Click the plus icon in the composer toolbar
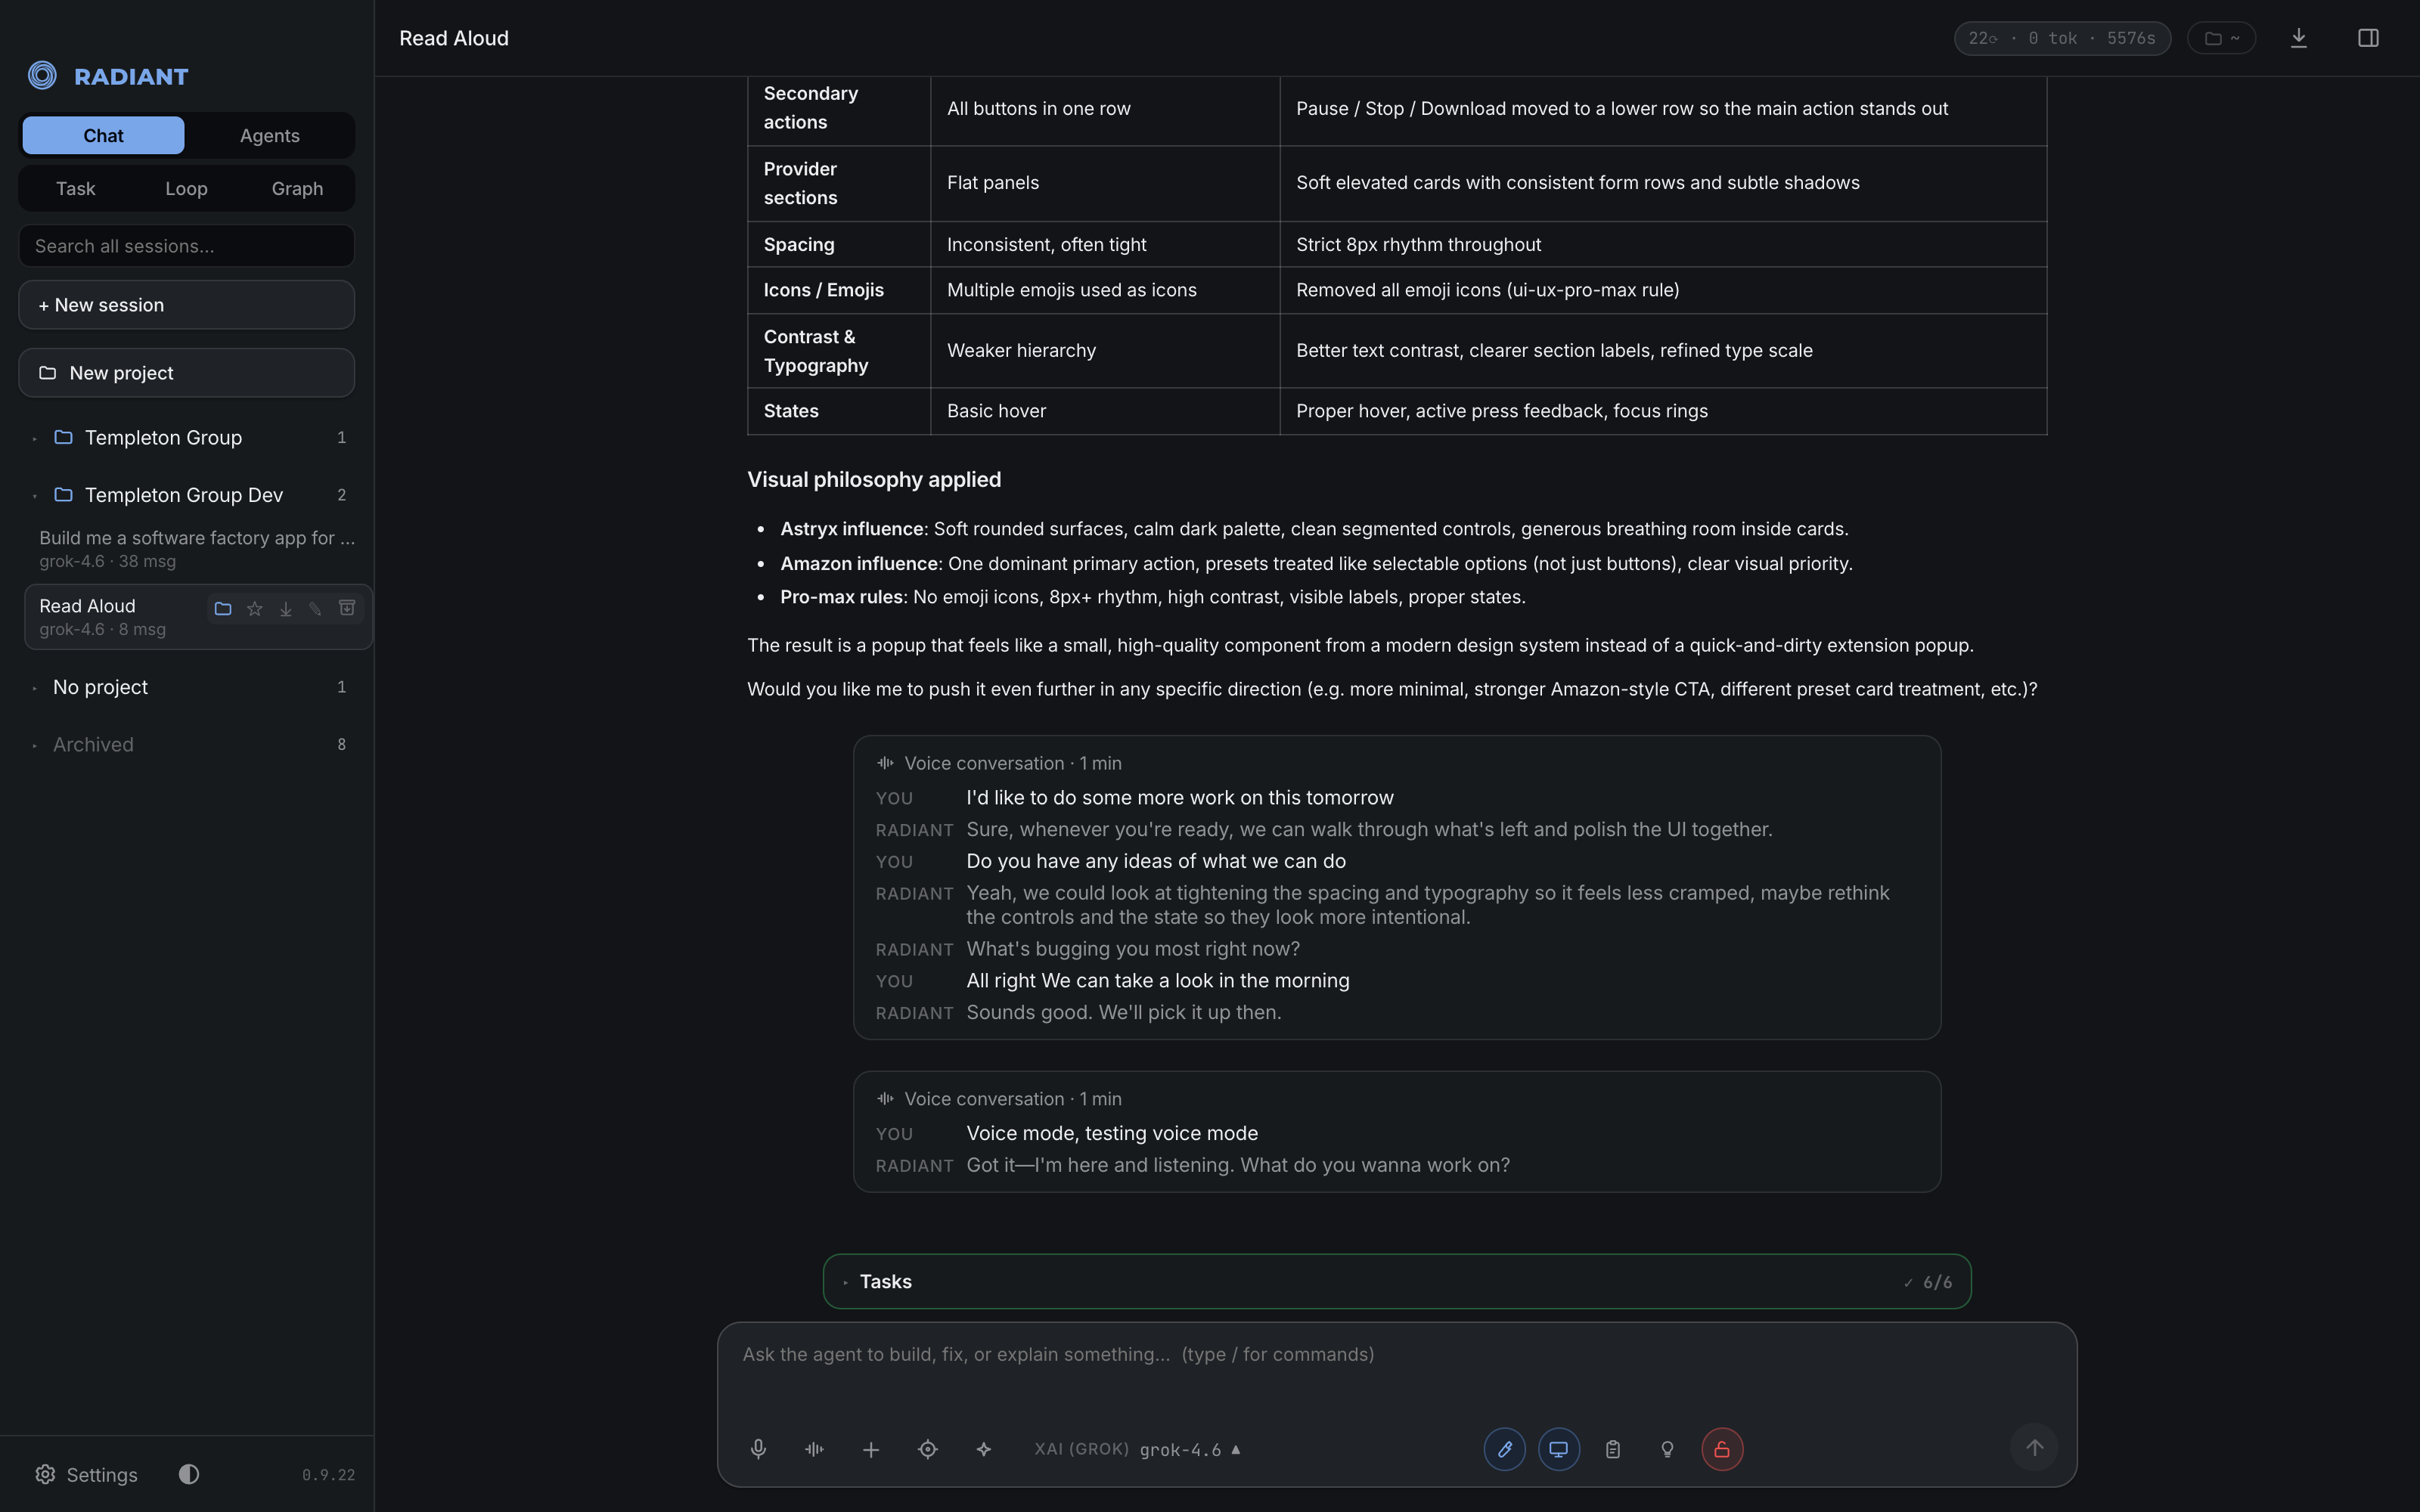Screen dimensions: 2420x1512 coord(871,1449)
